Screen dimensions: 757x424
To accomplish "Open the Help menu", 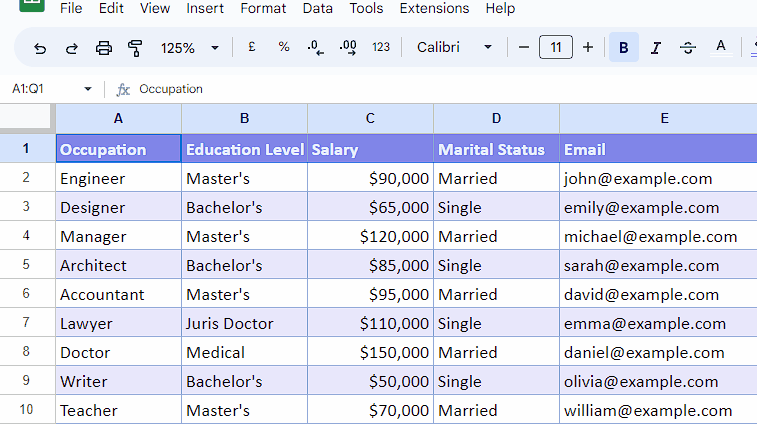I will click(500, 8).
